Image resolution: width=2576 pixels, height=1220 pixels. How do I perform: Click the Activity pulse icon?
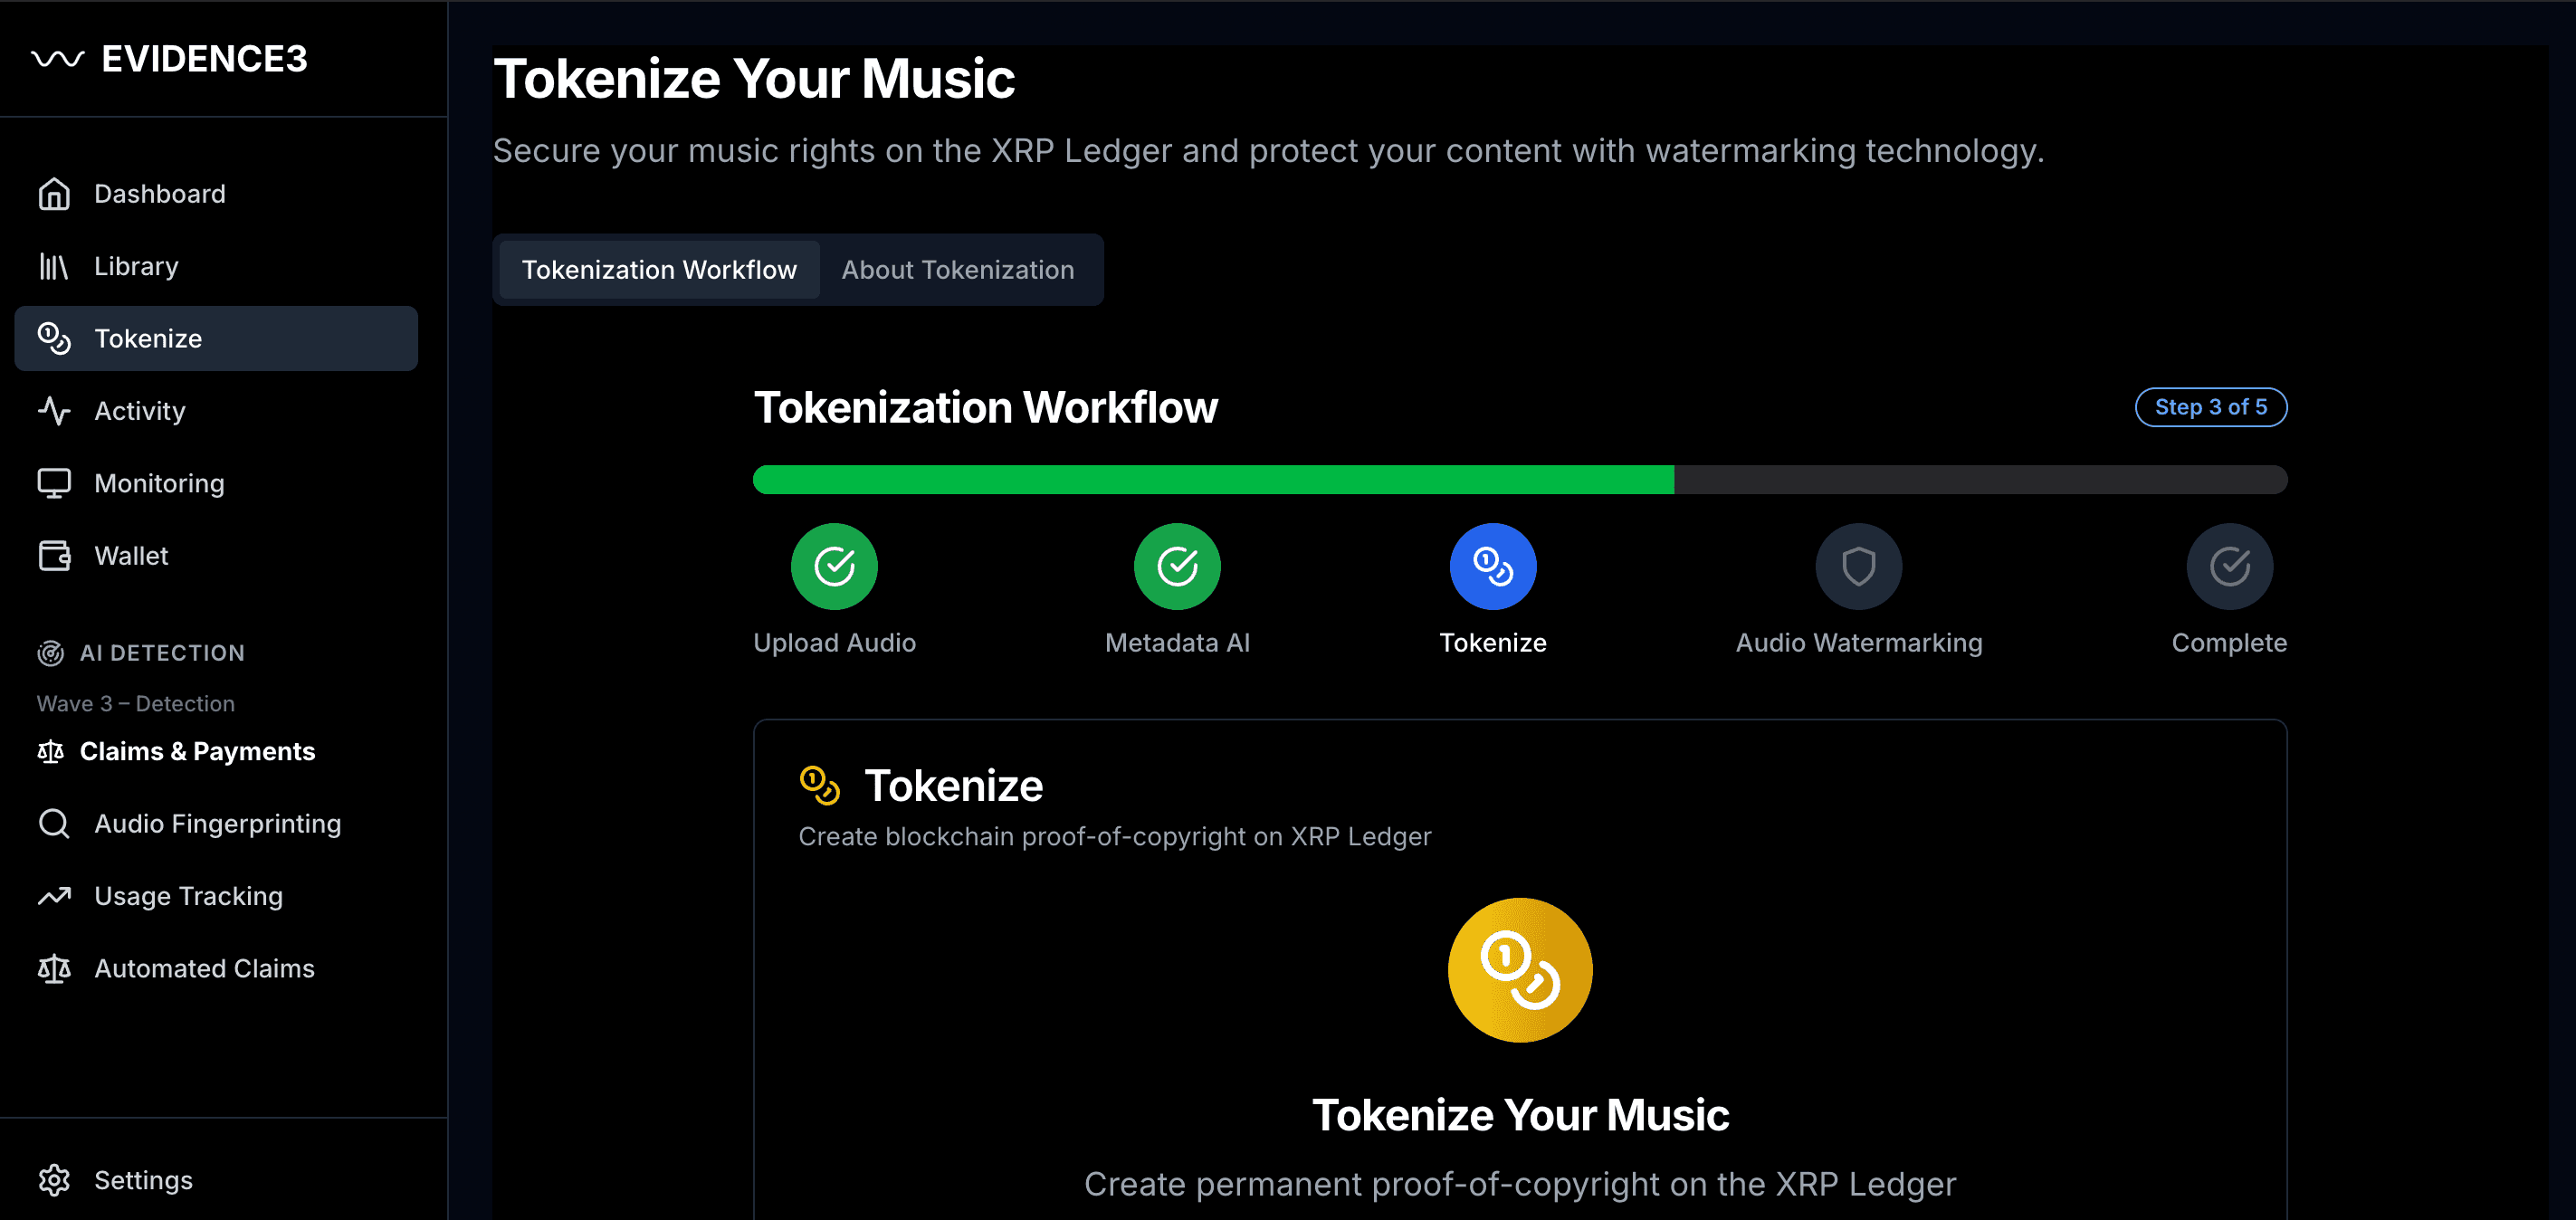point(54,411)
